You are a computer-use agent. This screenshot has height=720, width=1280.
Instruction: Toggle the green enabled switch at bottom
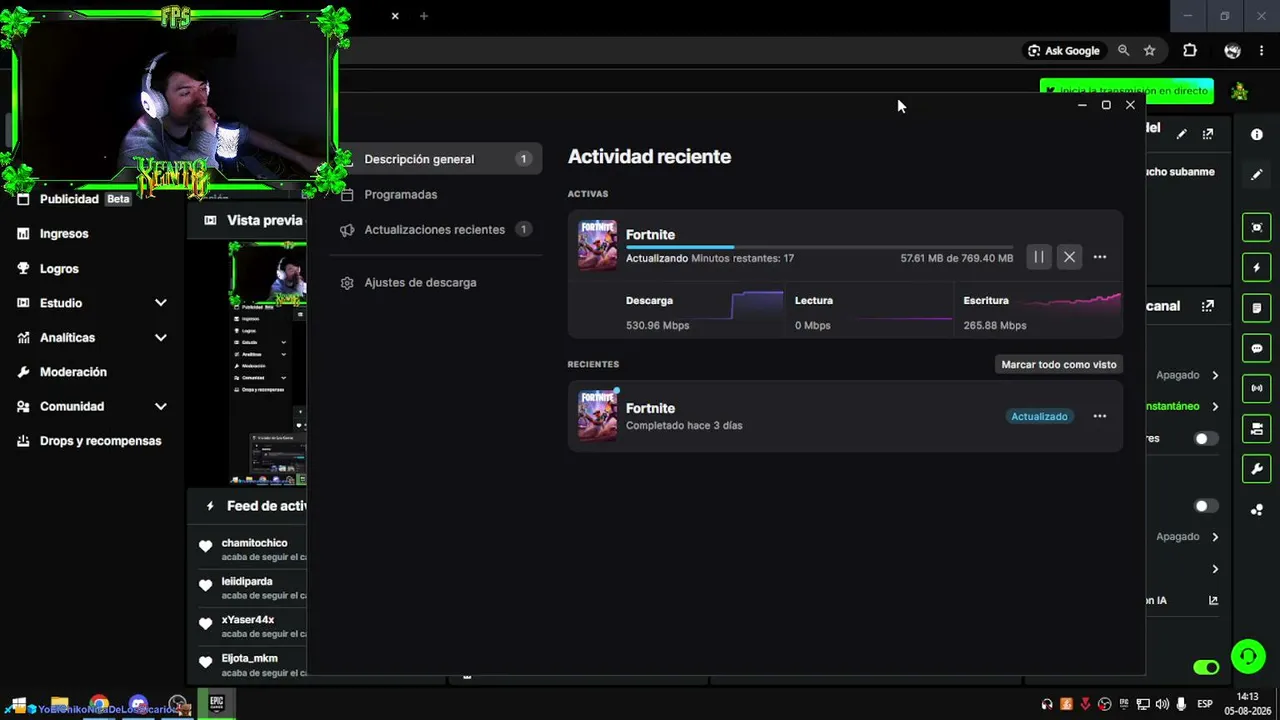coord(1207,667)
